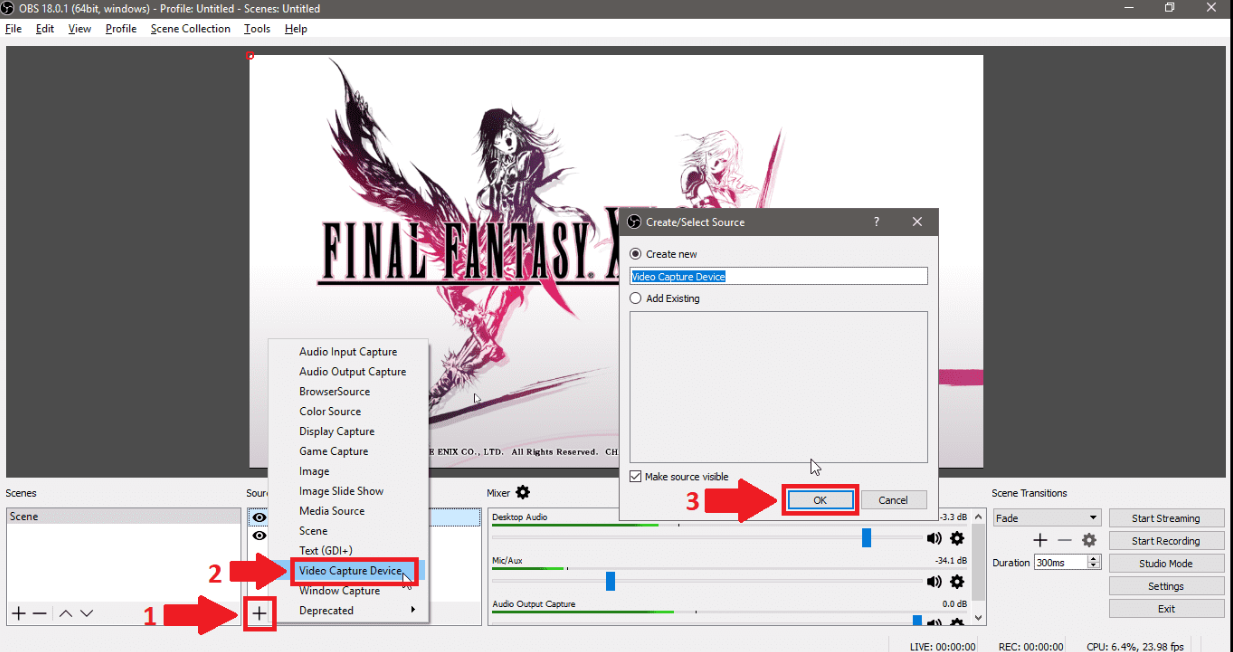Confirm the dialog with OK
This screenshot has height=652, width=1233.
(x=820, y=500)
